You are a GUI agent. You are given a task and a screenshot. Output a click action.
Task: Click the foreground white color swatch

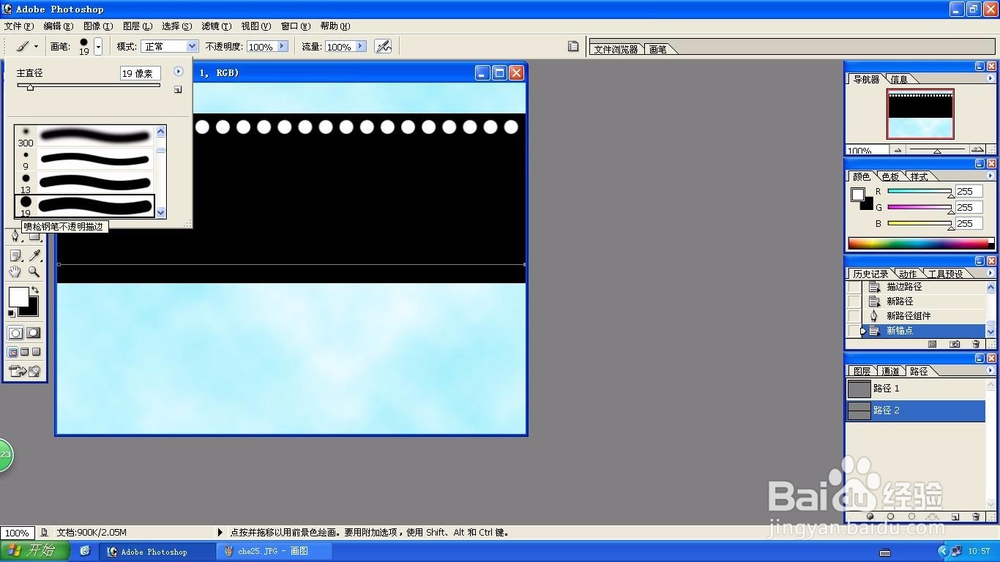pos(18,297)
